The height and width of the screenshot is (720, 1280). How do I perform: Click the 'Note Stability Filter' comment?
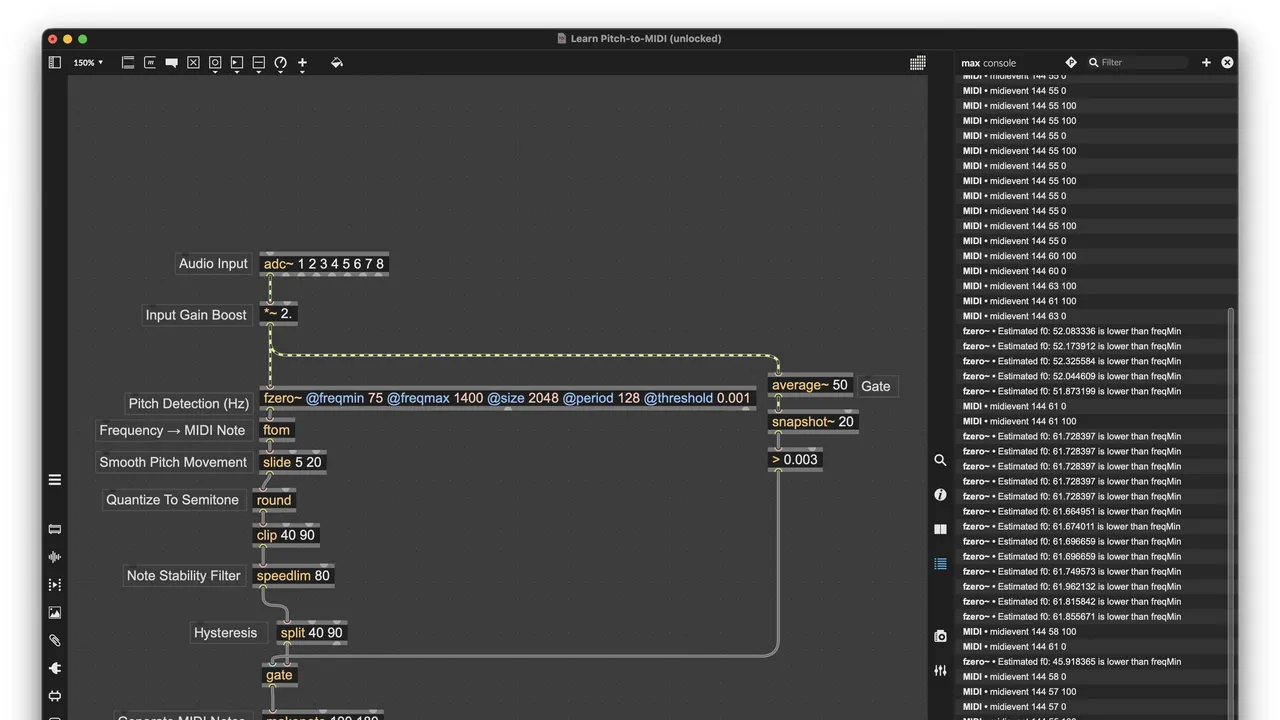(184, 576)
